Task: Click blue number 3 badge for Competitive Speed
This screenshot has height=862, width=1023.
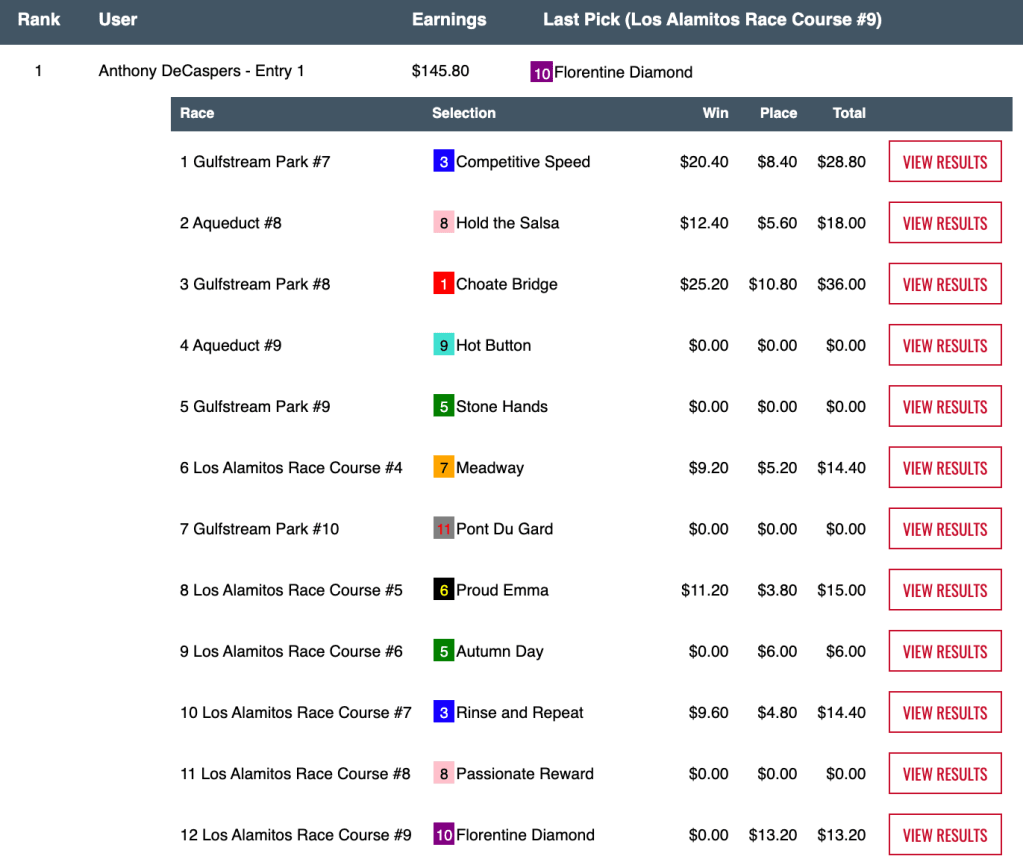Action: pos(443,162)
